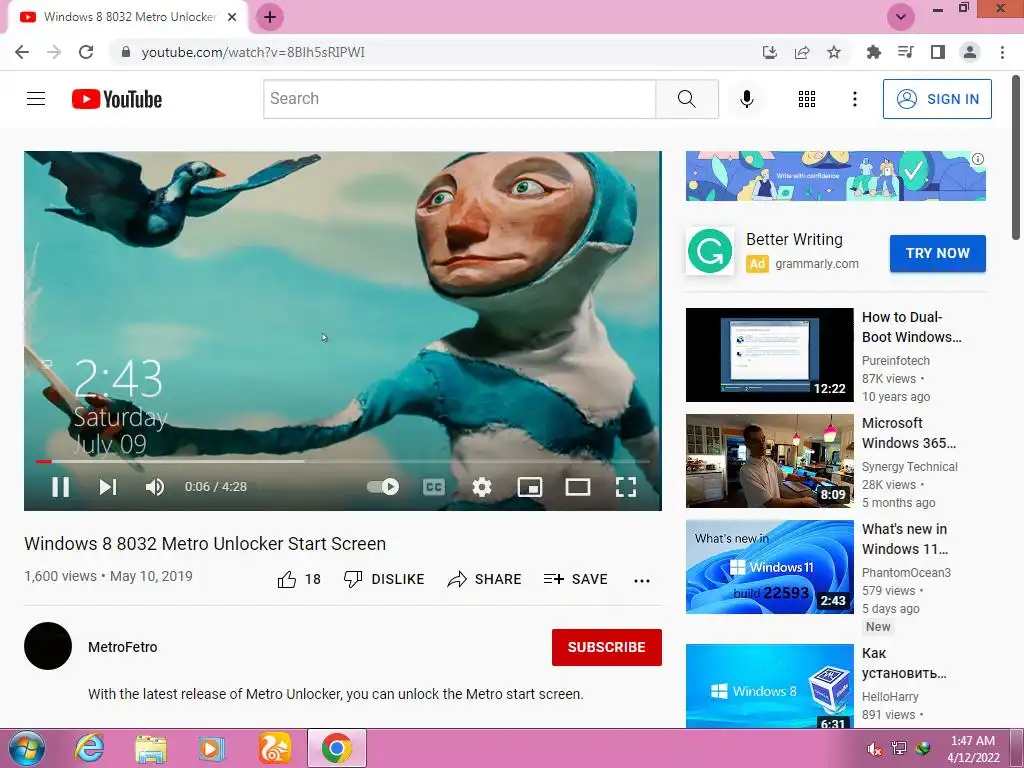Open the ad info icon on banner

978,159
